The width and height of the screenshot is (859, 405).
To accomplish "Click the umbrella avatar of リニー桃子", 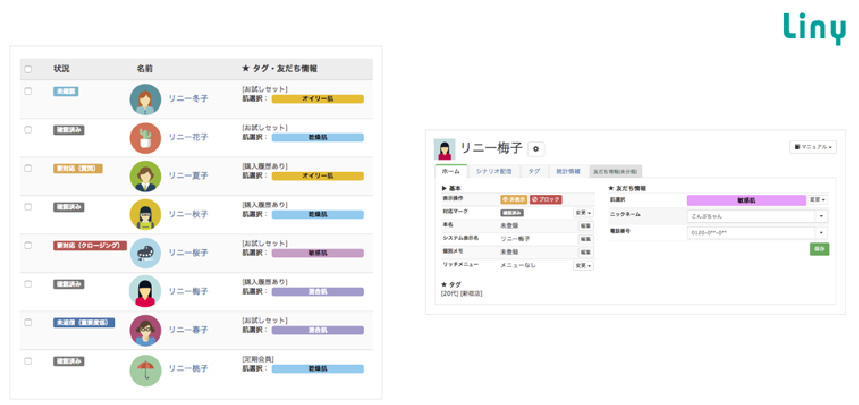I will point(145,370).
